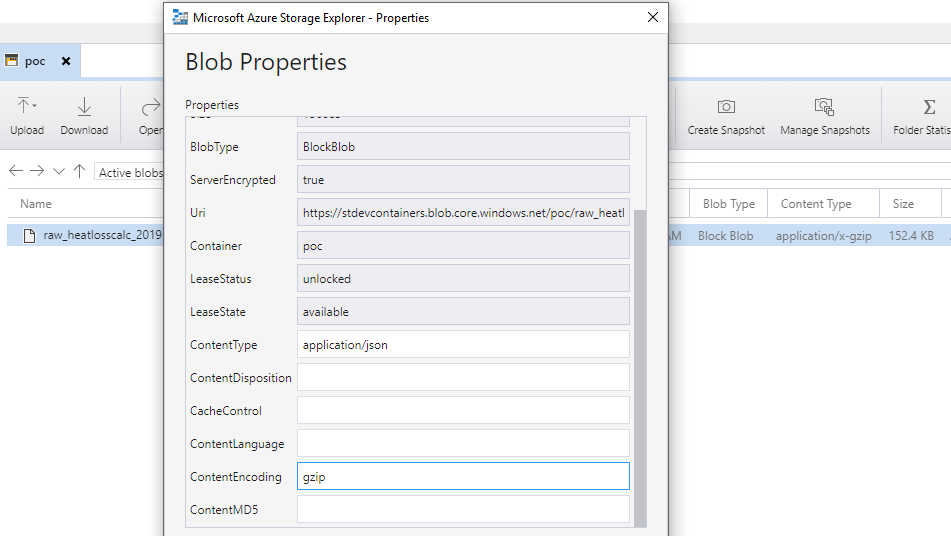Click Create Snapshot camera icon
The width and height of the screenshot is (951, 536).
[x=726, y=107]
